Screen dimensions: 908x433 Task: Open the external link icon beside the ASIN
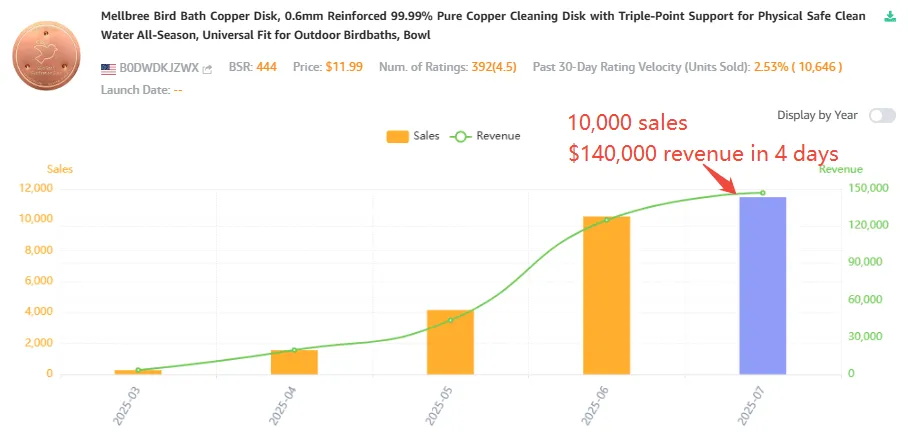click(x=207, y=69)
